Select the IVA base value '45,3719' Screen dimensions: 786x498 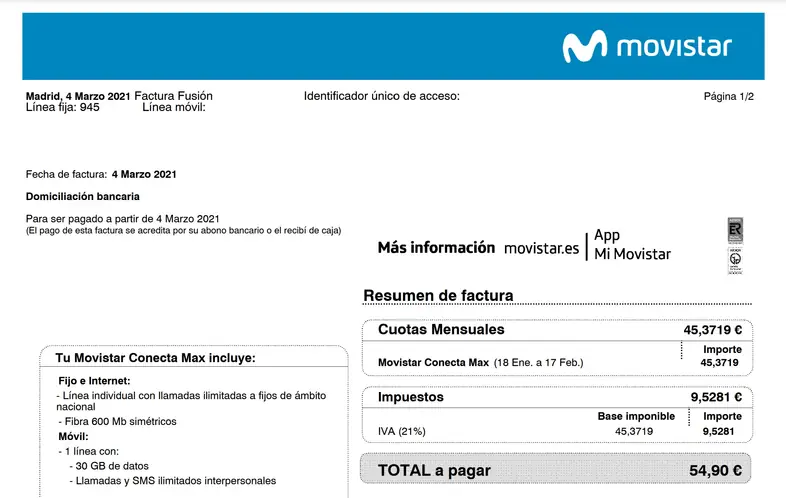point(634,431)
